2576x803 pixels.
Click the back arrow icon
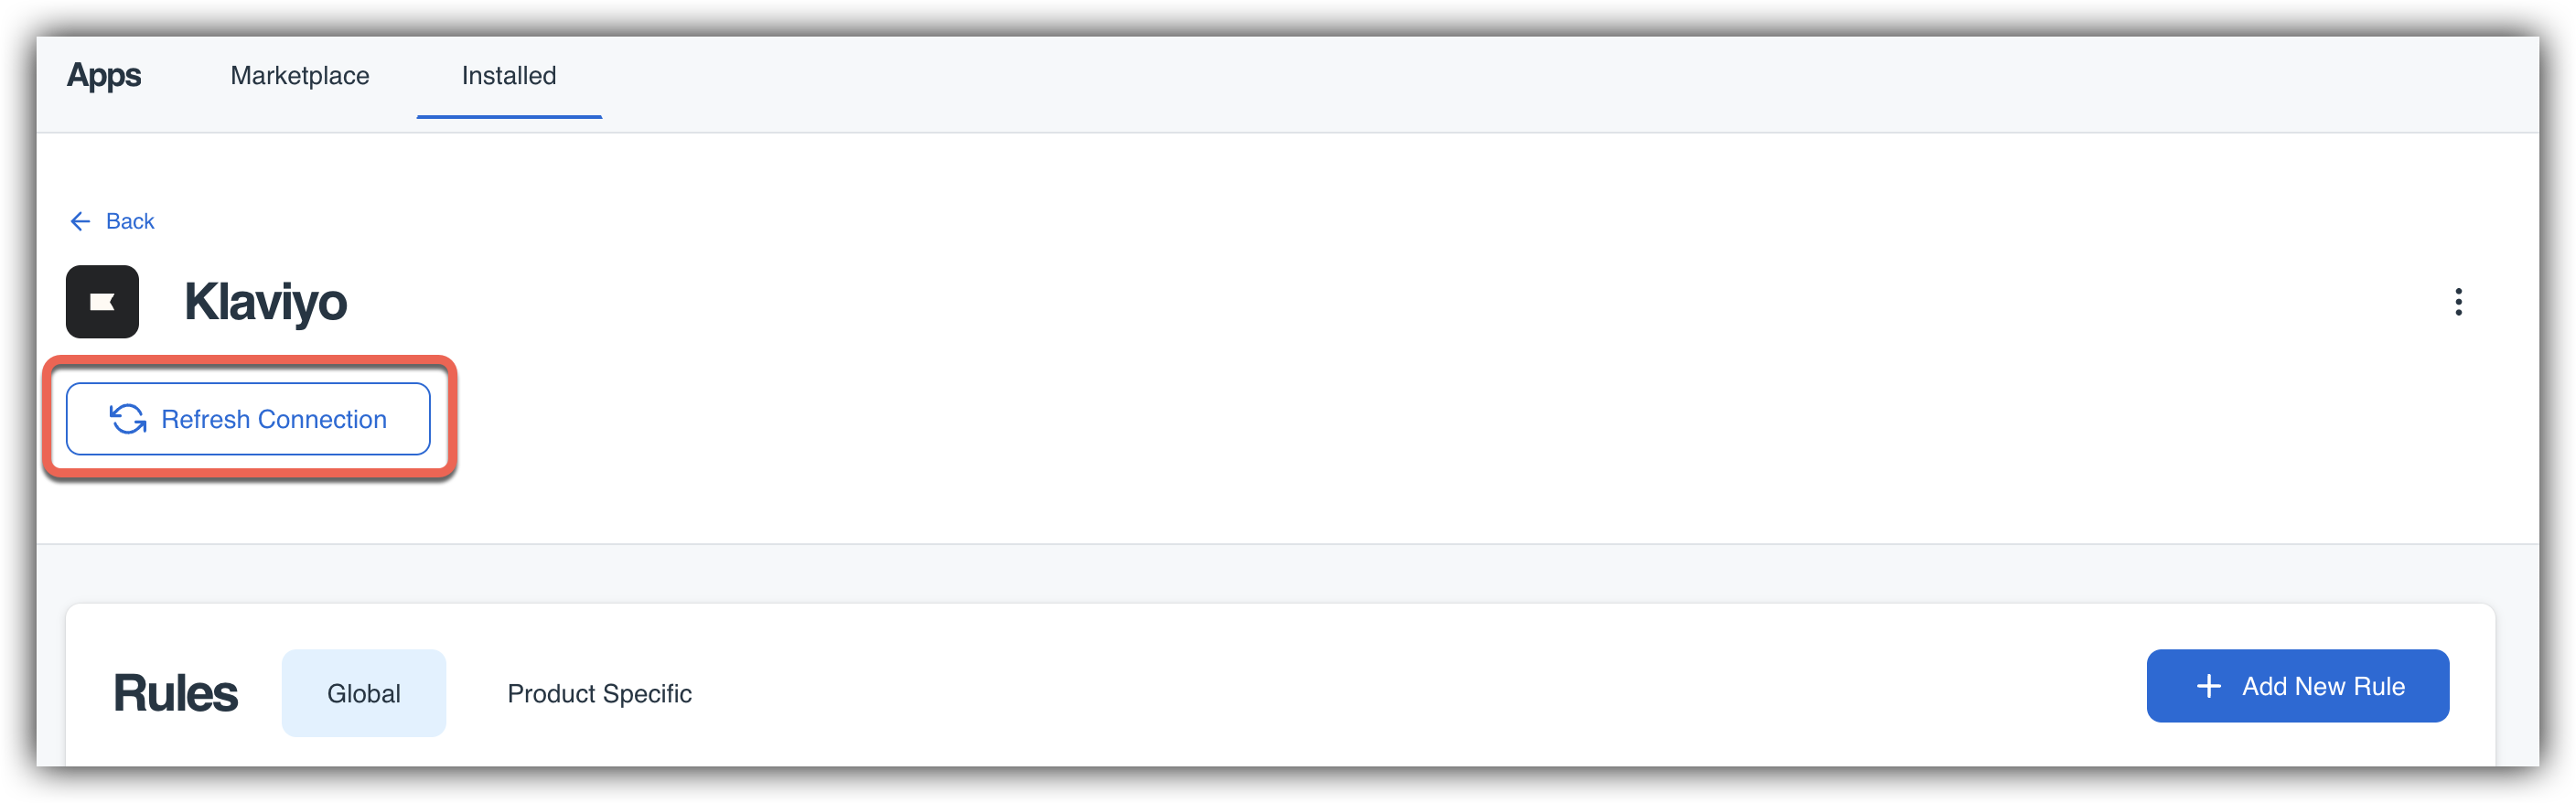[81, 221]
